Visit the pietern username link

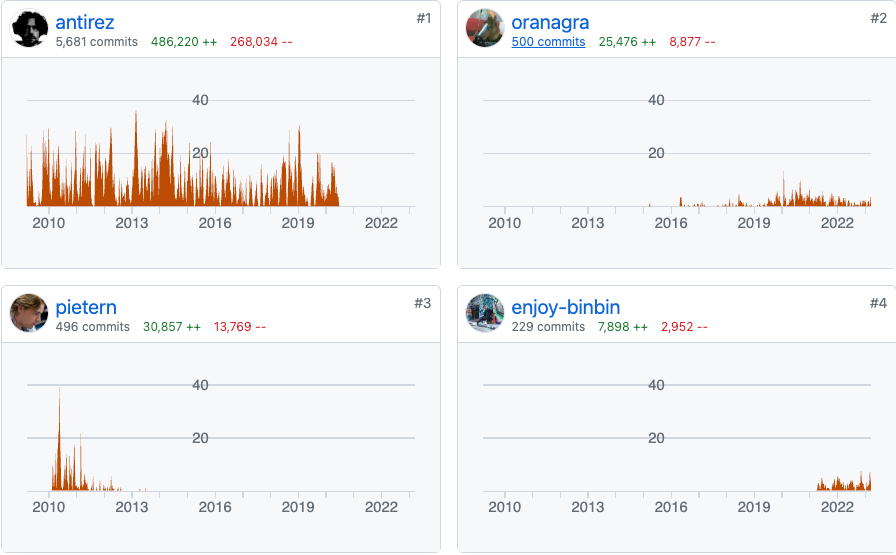click(x=86, y=308)
